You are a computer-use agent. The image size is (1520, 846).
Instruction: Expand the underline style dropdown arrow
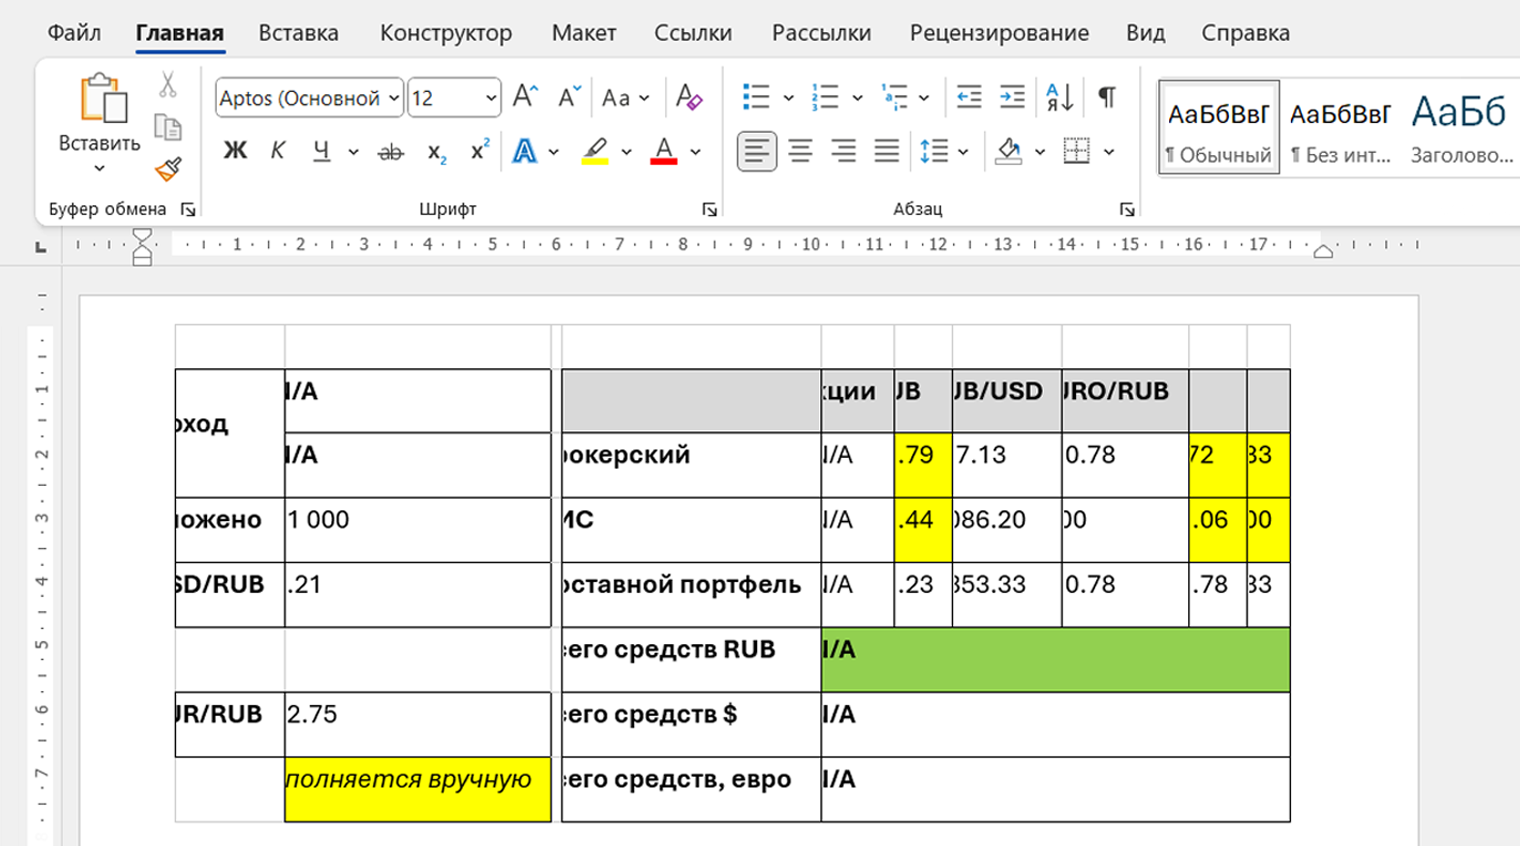[x=353, y=152]
